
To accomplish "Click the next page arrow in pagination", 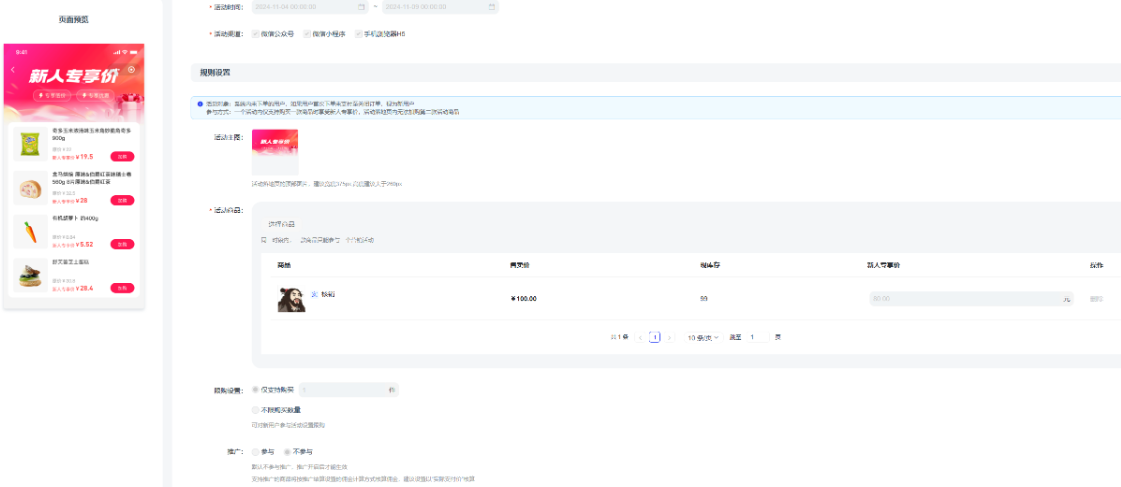I will [x=670, y=337].
